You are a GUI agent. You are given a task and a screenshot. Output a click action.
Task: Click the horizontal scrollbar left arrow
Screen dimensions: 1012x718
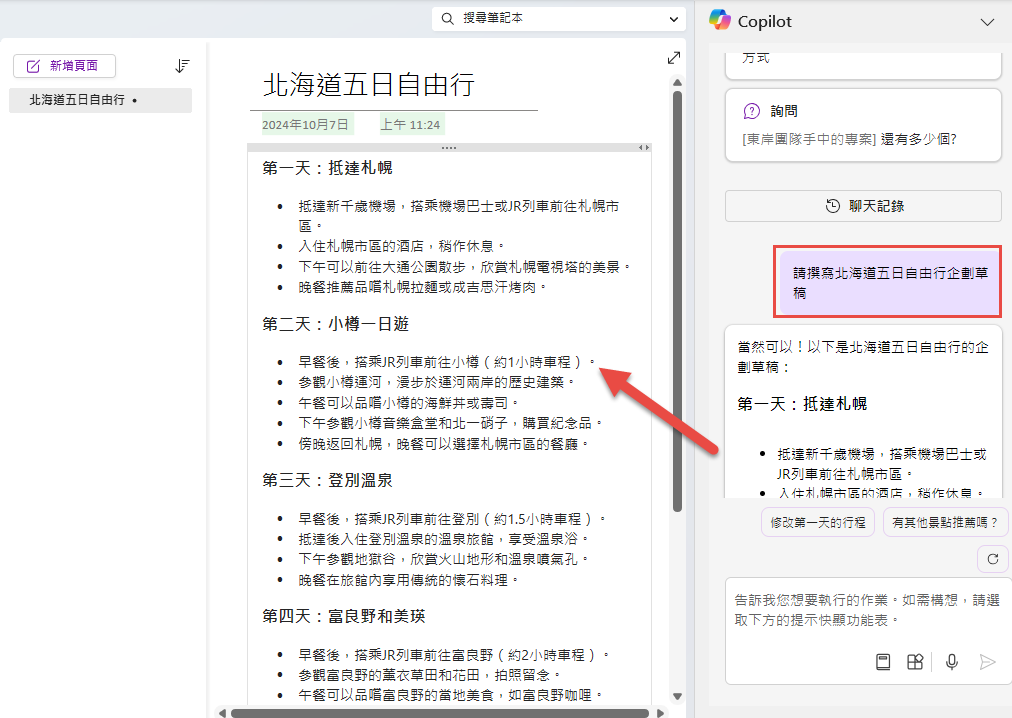point(222,713)
